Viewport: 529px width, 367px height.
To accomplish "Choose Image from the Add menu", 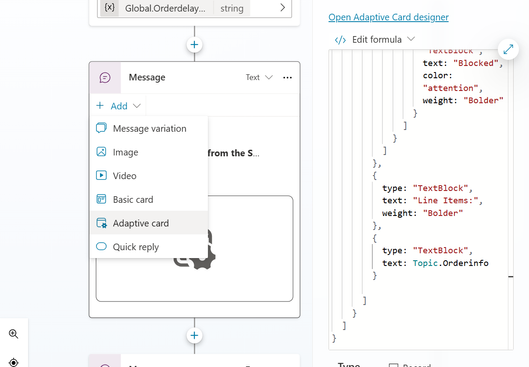I will click(x=149, y=152).
